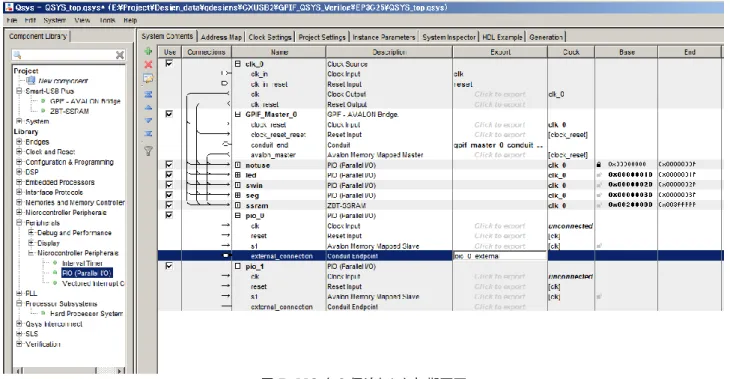The image size is (730, 379).
Task: Open the System menu
Action: 54,20
